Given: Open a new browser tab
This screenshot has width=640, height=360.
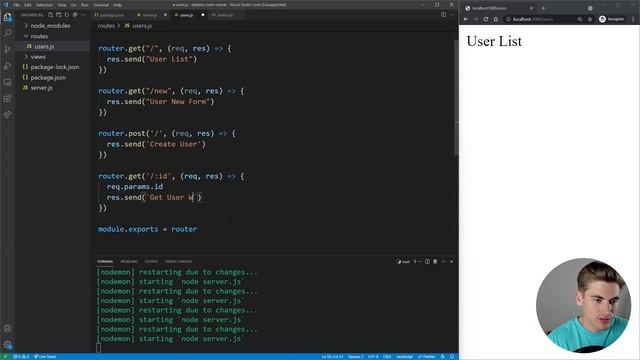Looking at the screenshot, I should 543,8.
